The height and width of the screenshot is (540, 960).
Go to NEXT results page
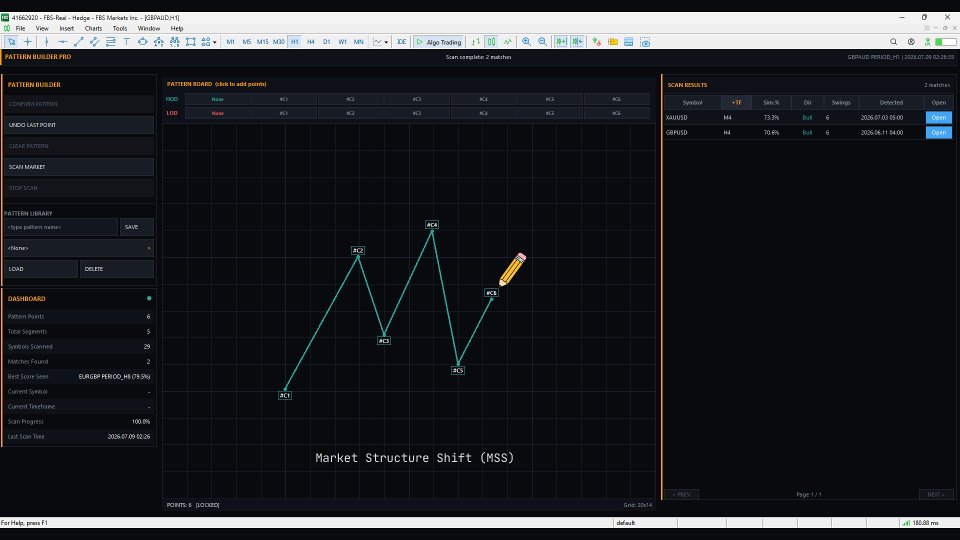click(x=936, y=494)
